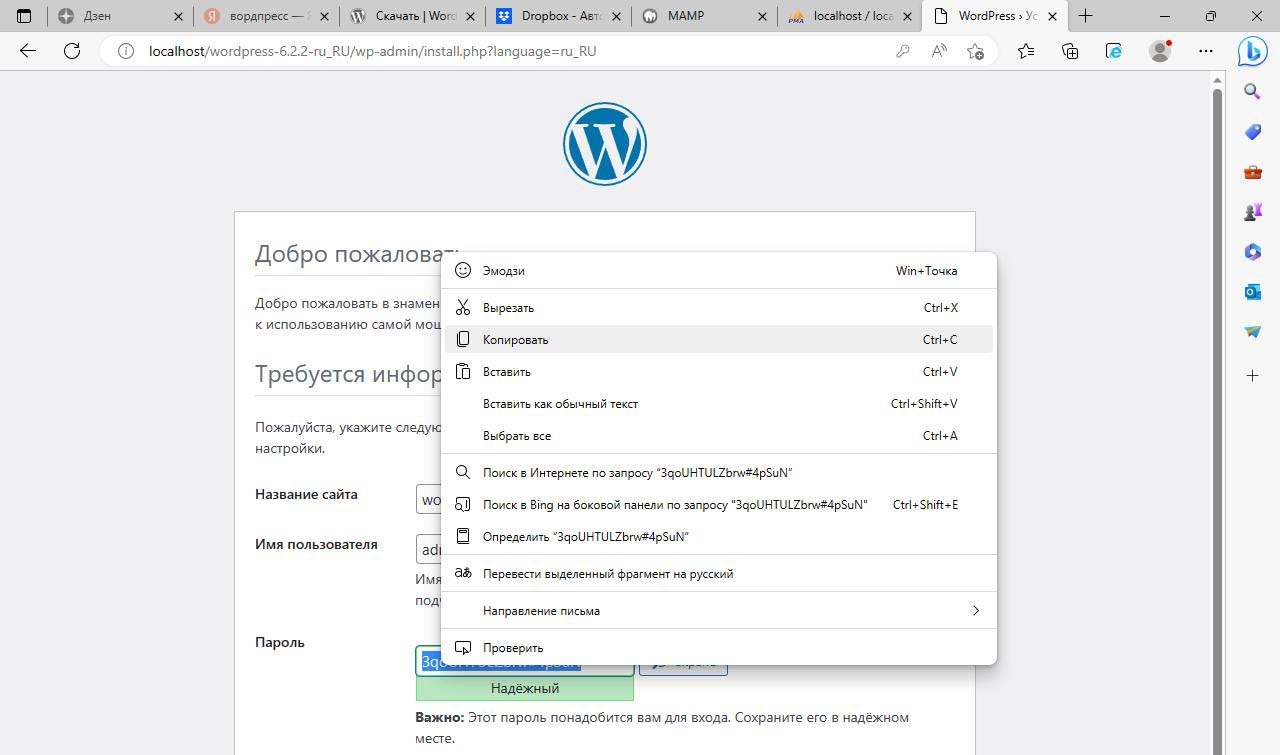Open the Bing Copilot sidebar icon
The image size is (1280, 755).
1252,51
